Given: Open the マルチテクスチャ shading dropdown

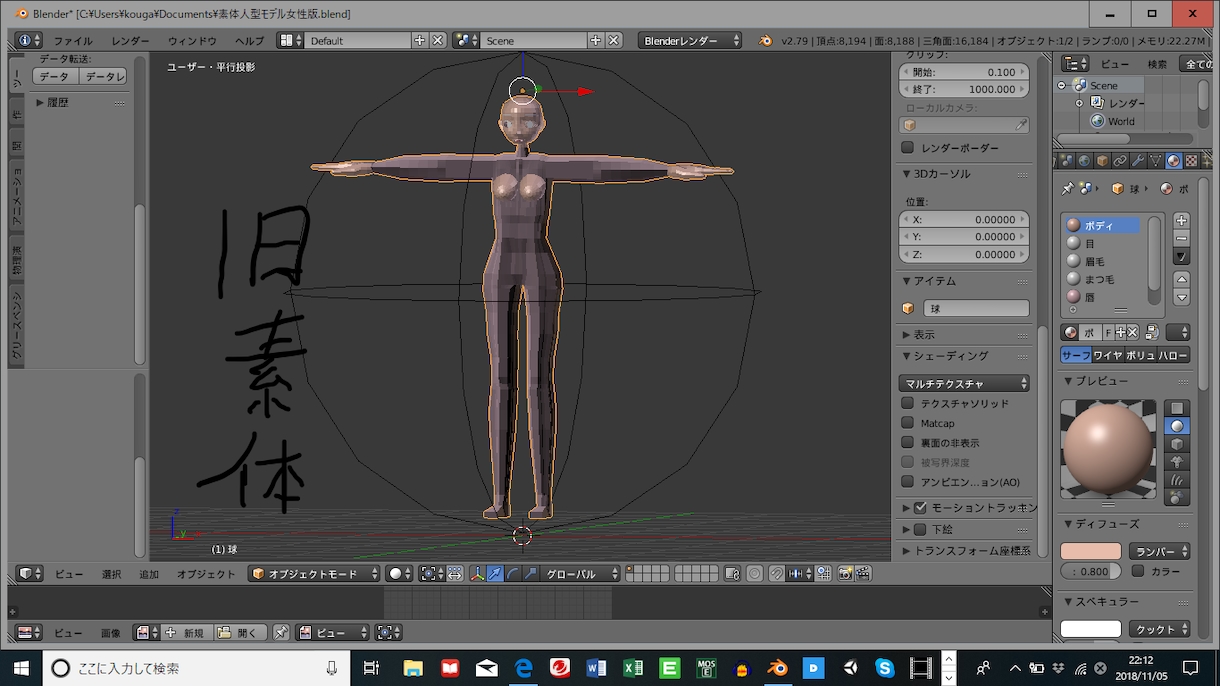Looking at the screenshot, I should pyautogui.click(x=964, y=384).
